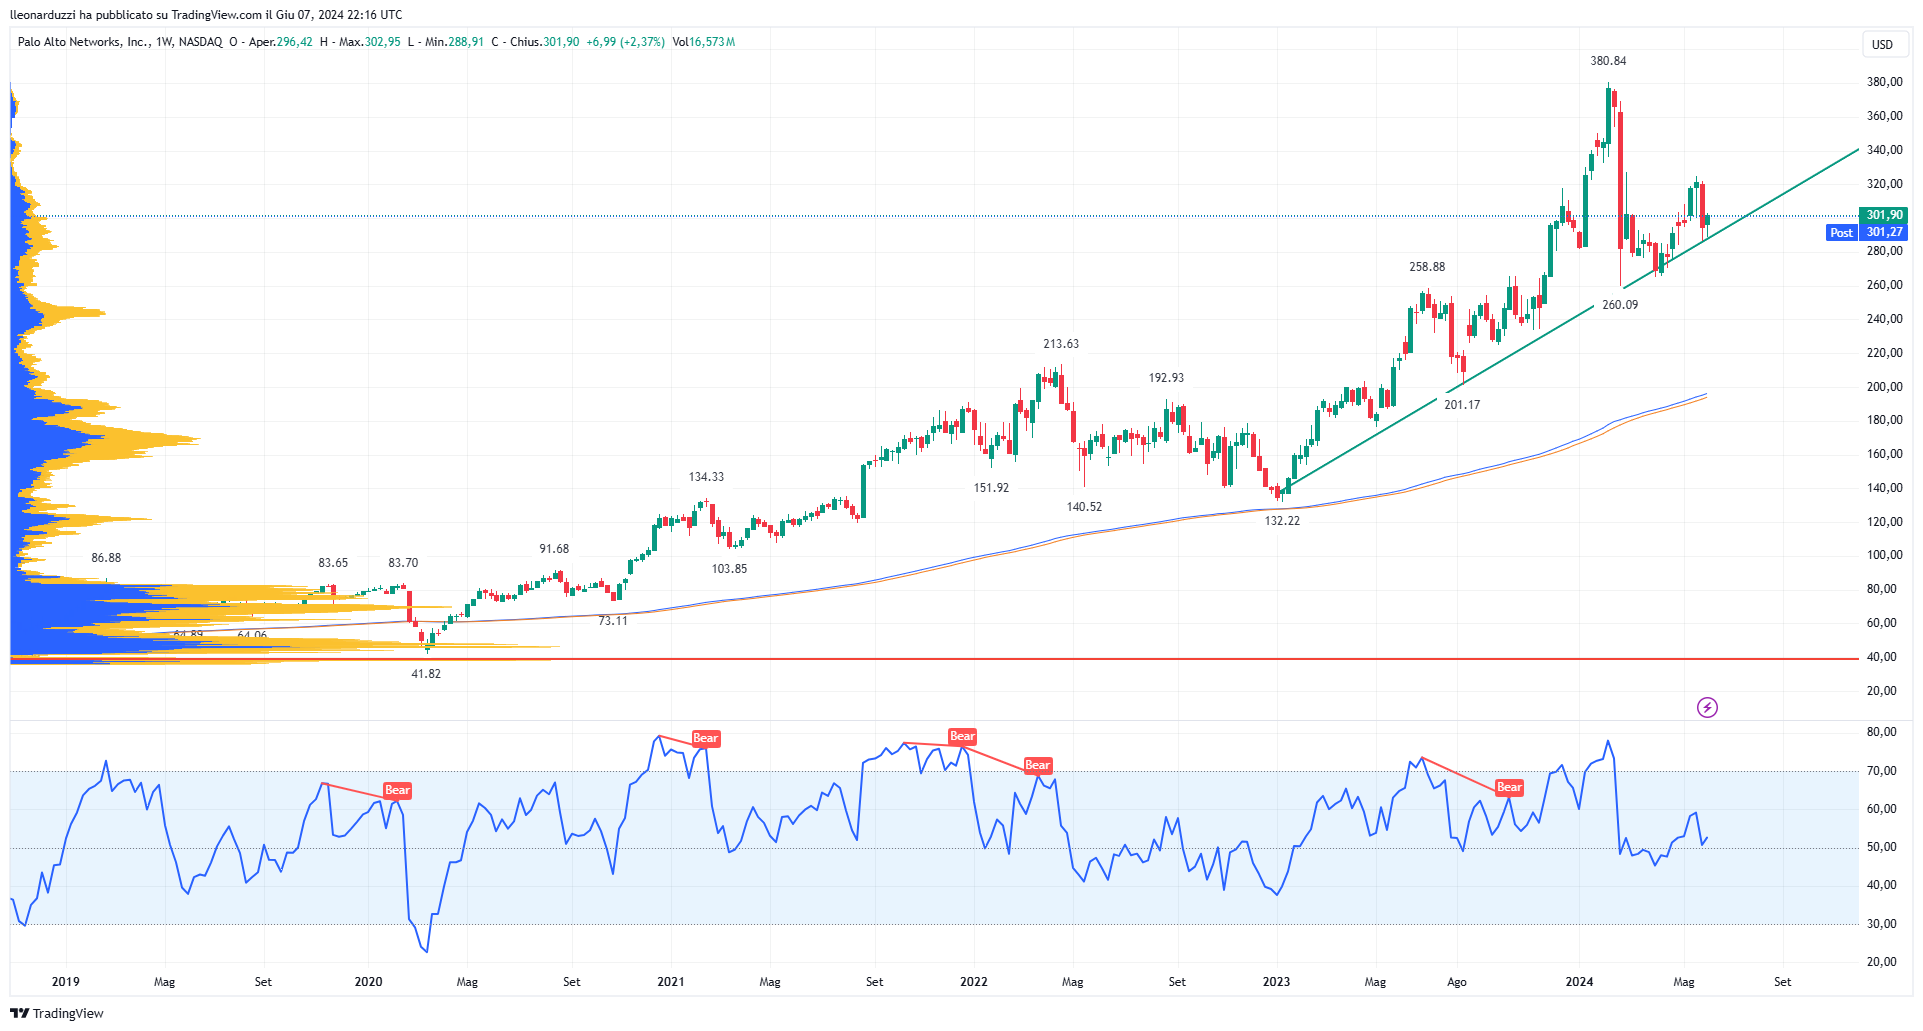Click the 2019 label on time axis
The width and height of the screenshot is (1923, 1031).
(65, 982)
